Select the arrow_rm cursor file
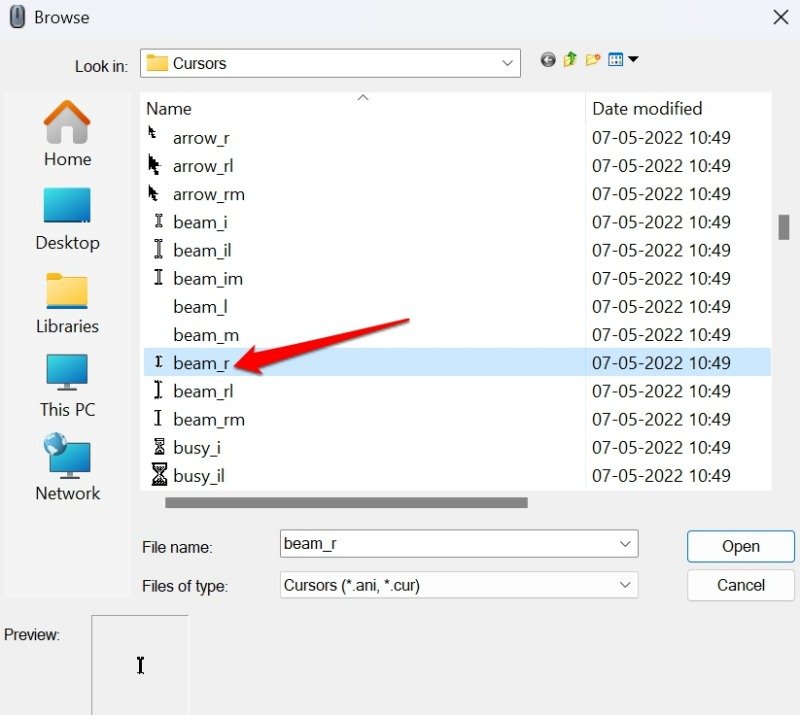The height and width of the screenshot is (715, 800). 208,194
